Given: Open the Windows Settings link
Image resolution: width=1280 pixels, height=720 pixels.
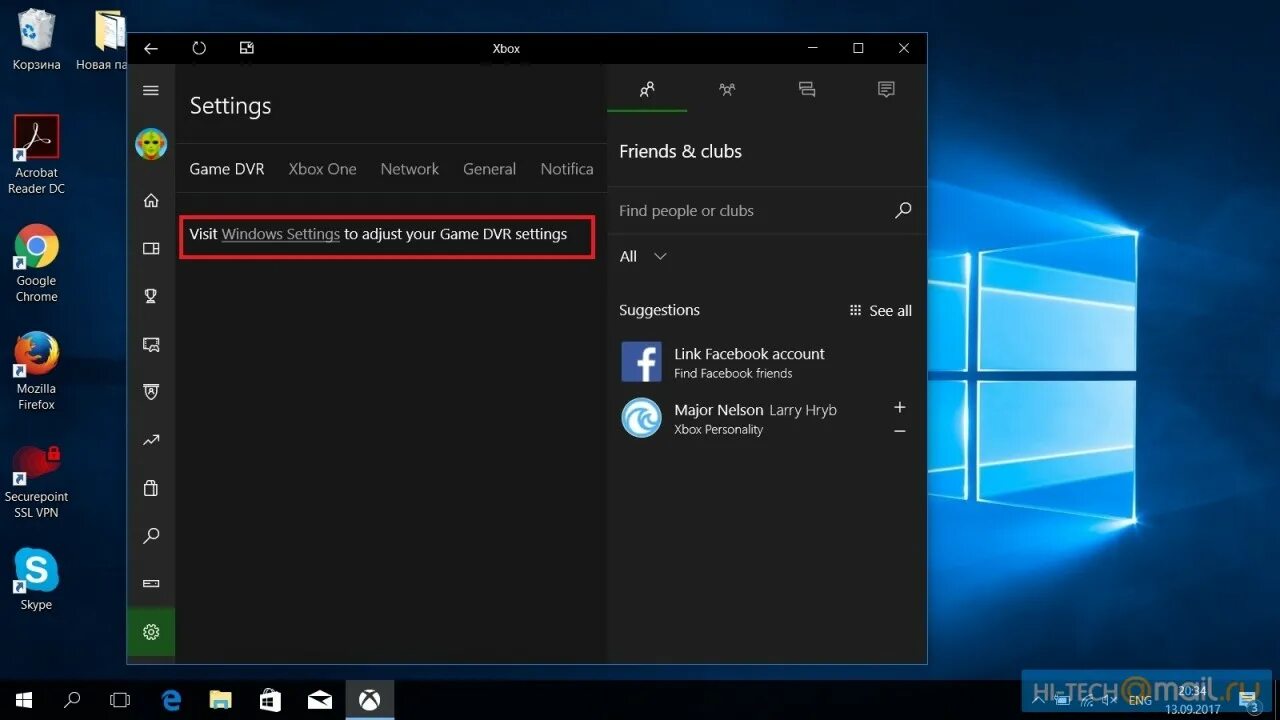Looking at the screenshot, I should [281, 234].
